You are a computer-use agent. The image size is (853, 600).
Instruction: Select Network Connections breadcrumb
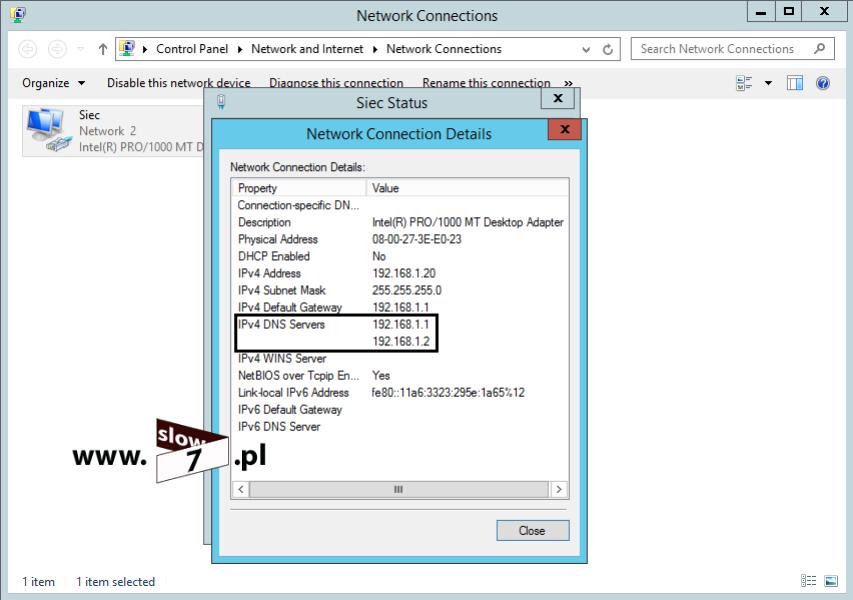(x=444, y=49)
